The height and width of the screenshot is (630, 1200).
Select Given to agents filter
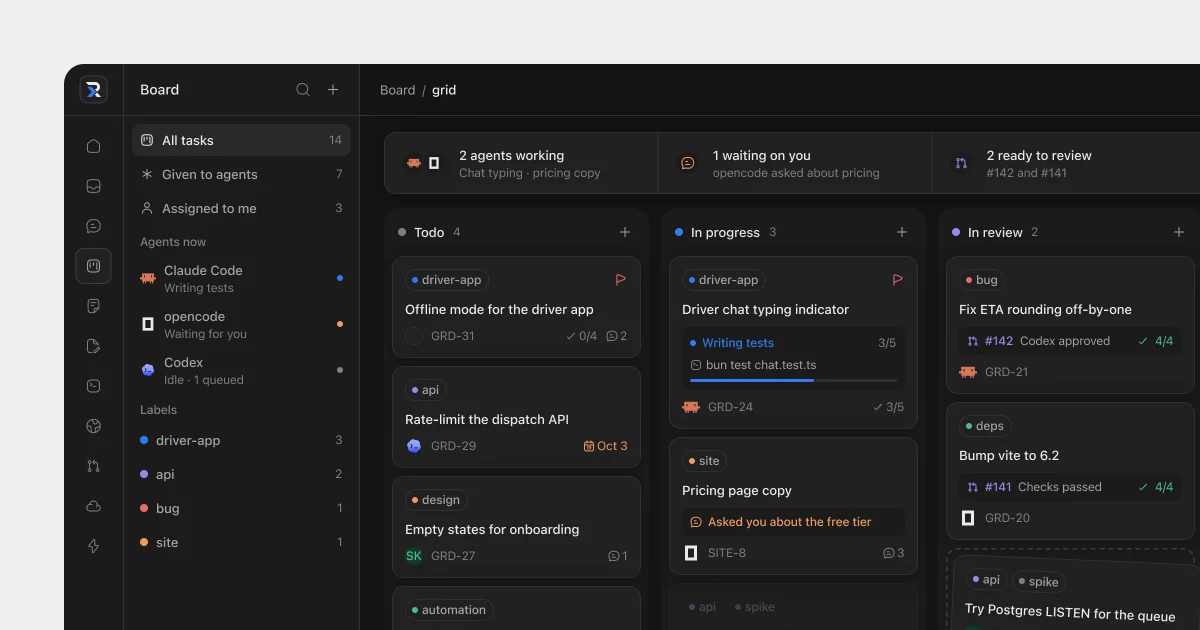[x=241, y=174]
